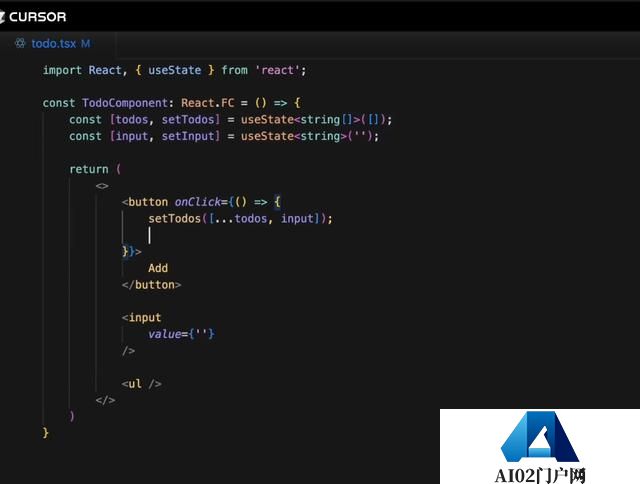
Task: Click the 'return' keyword
Action: 89,169
